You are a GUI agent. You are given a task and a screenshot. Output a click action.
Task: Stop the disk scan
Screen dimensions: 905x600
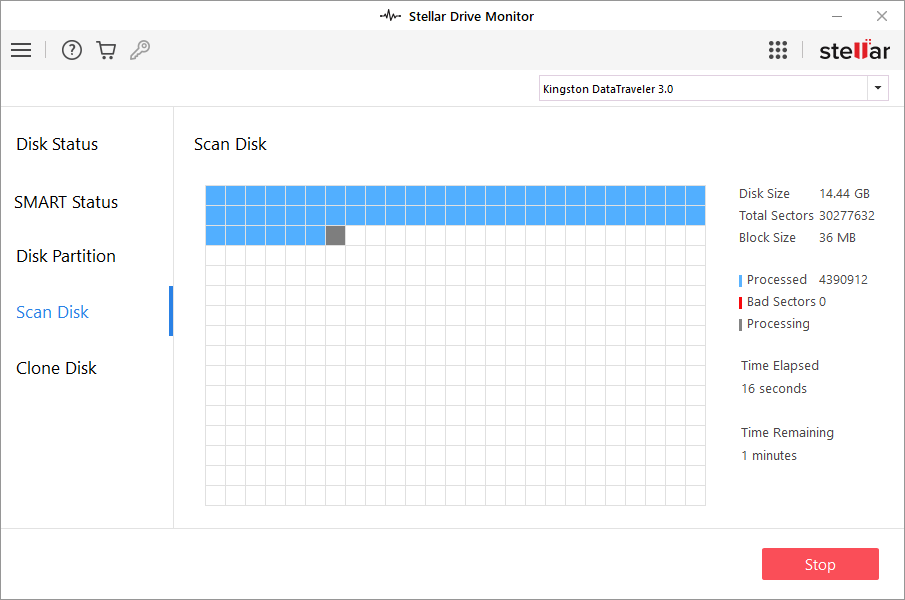tap(820, 564)
